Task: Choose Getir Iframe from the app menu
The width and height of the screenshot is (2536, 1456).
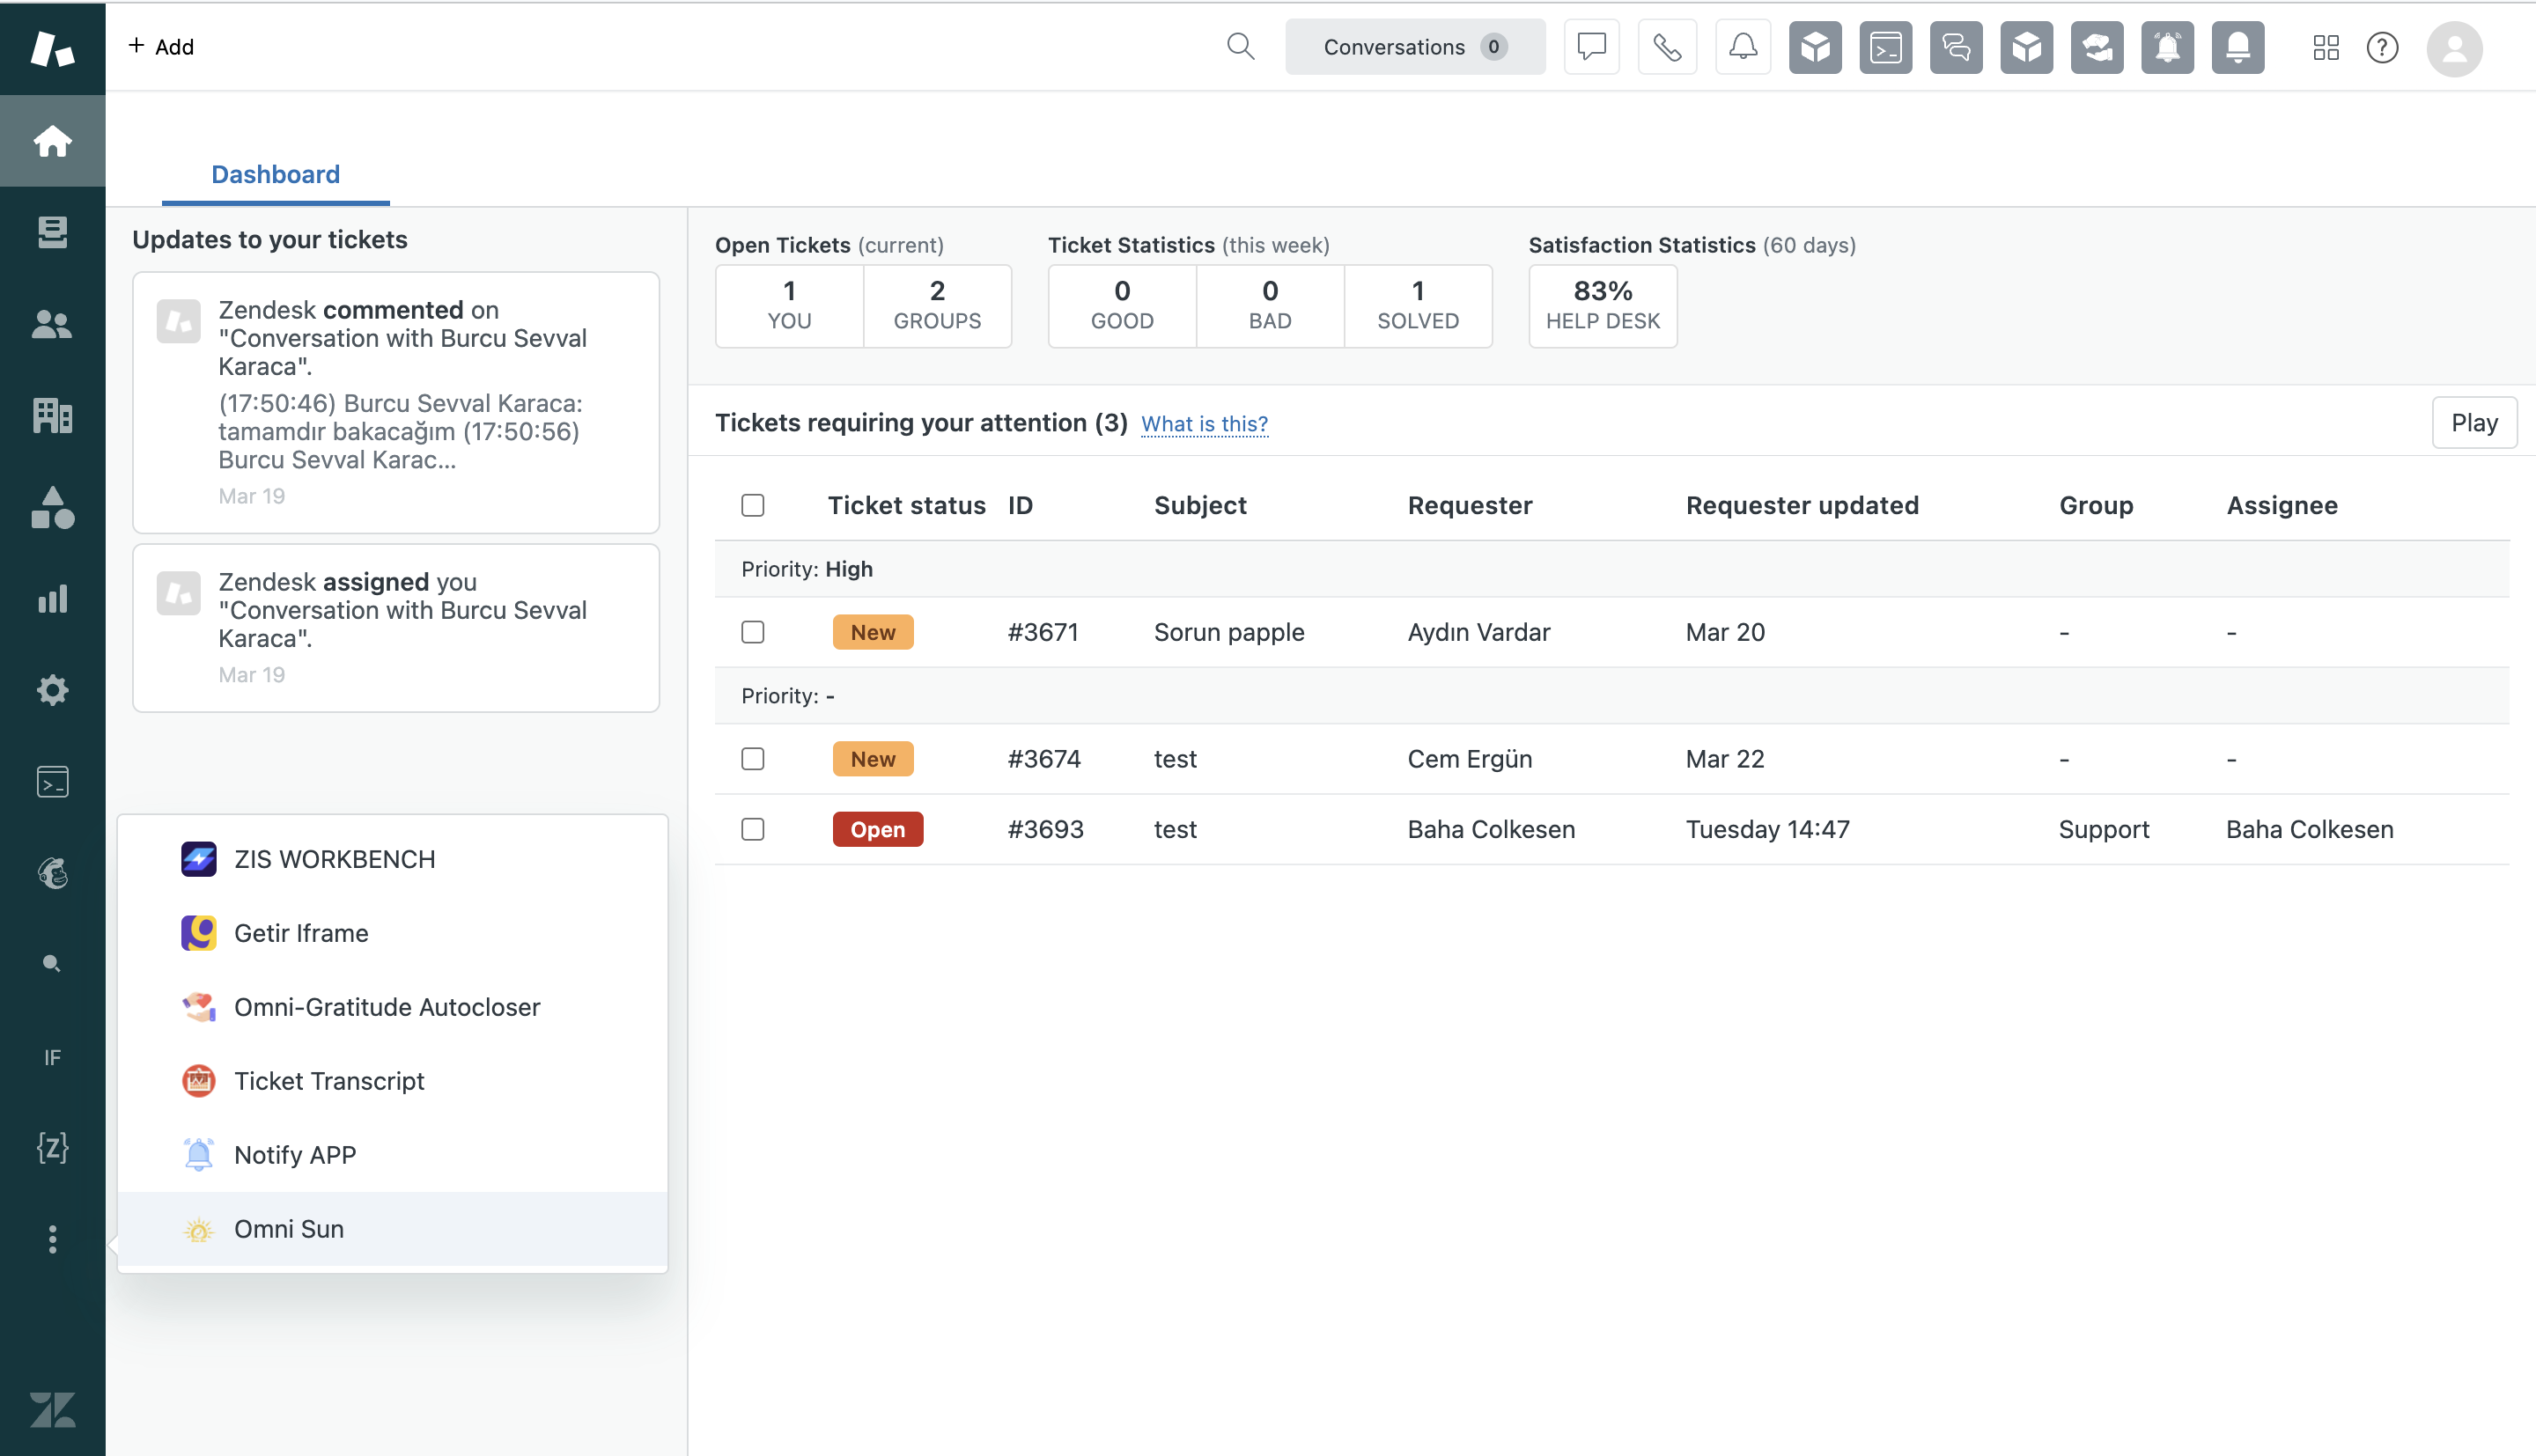Action: 392,933
